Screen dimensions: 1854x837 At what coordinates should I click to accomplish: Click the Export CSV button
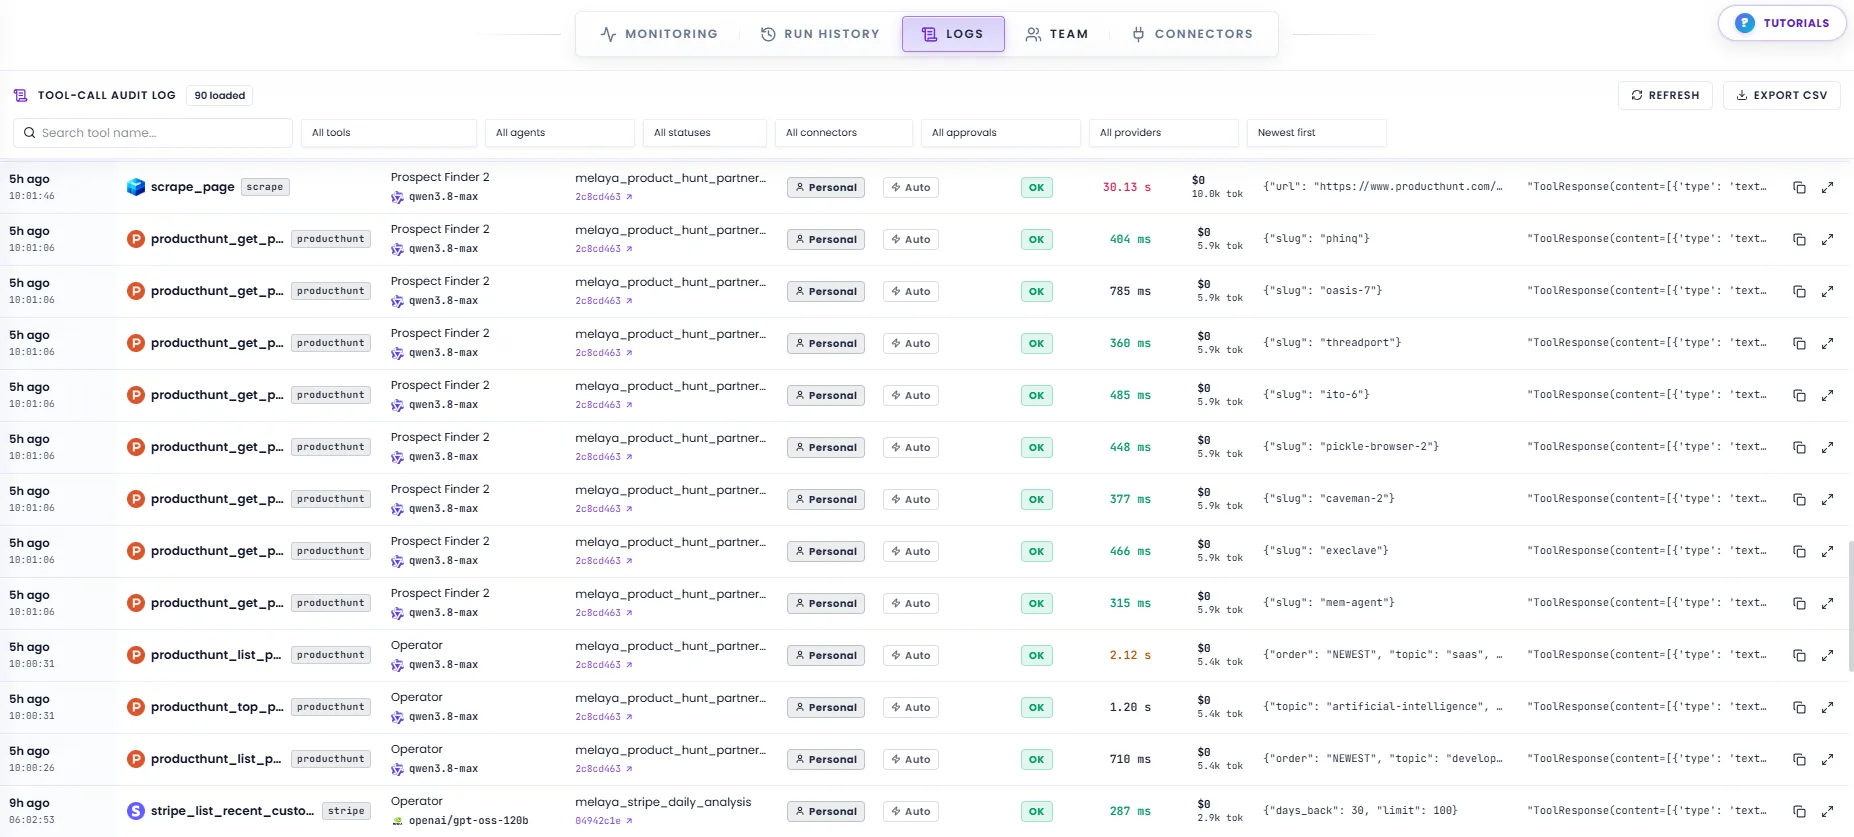click(x=1781, y=95)
